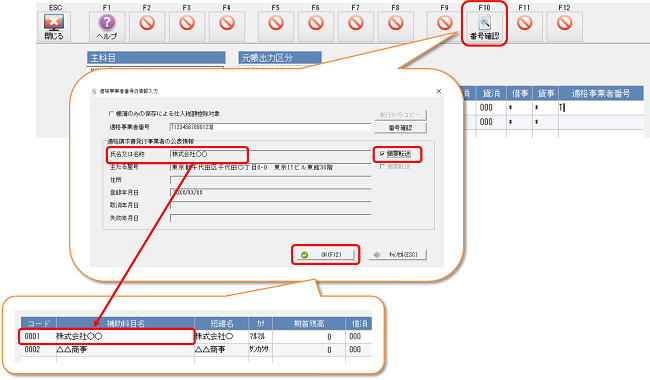Check the 帳簿のみの保存による仕入税額控除対象 checkbox
This screenshot has width=650, height=380.
pyautogui.click(x=111, y=114)
